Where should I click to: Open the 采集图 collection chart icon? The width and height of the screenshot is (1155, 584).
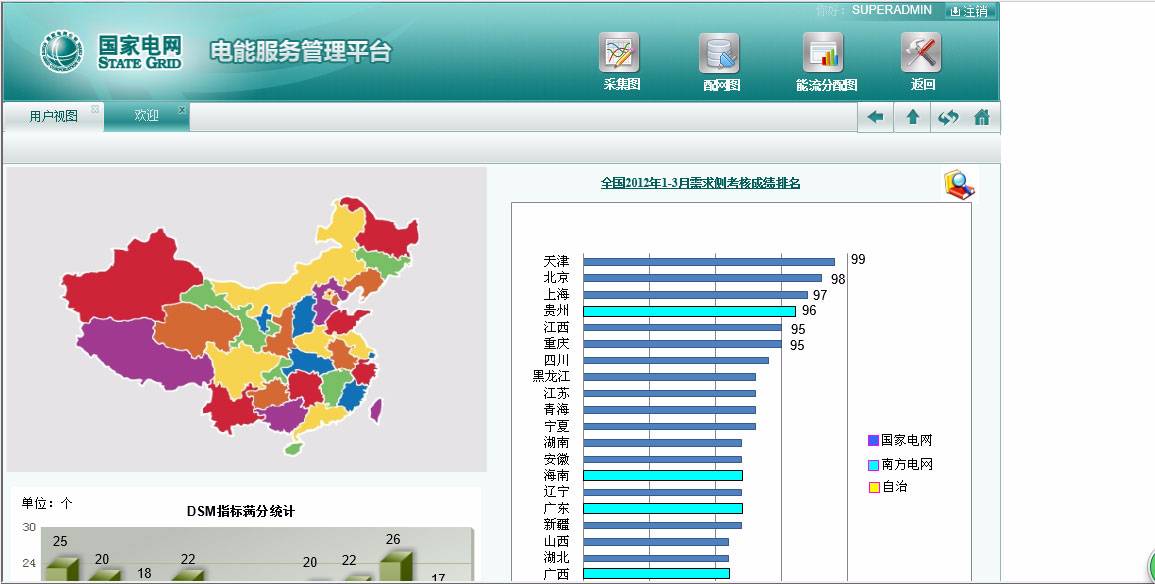[x=619, y=52]
